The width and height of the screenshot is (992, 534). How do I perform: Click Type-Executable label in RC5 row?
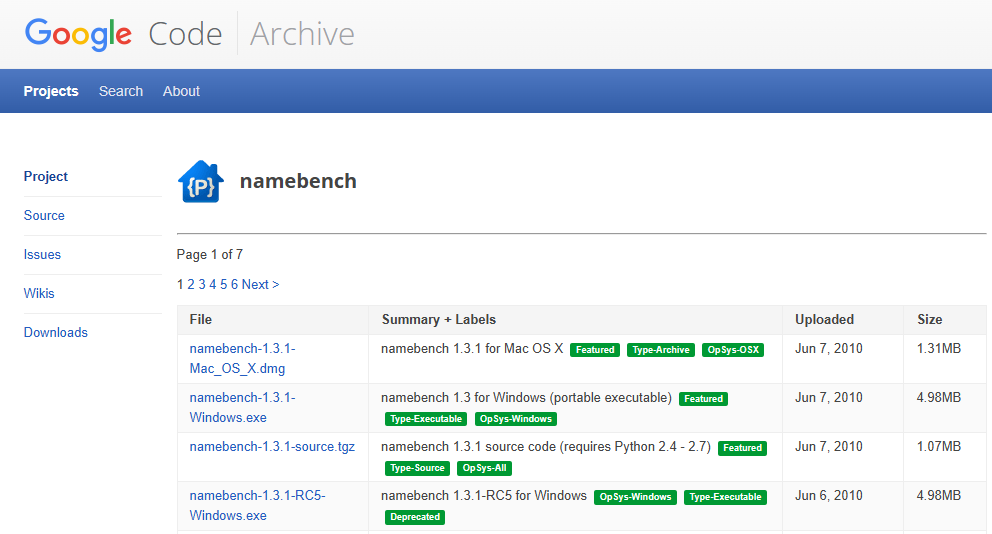point(725,497)
